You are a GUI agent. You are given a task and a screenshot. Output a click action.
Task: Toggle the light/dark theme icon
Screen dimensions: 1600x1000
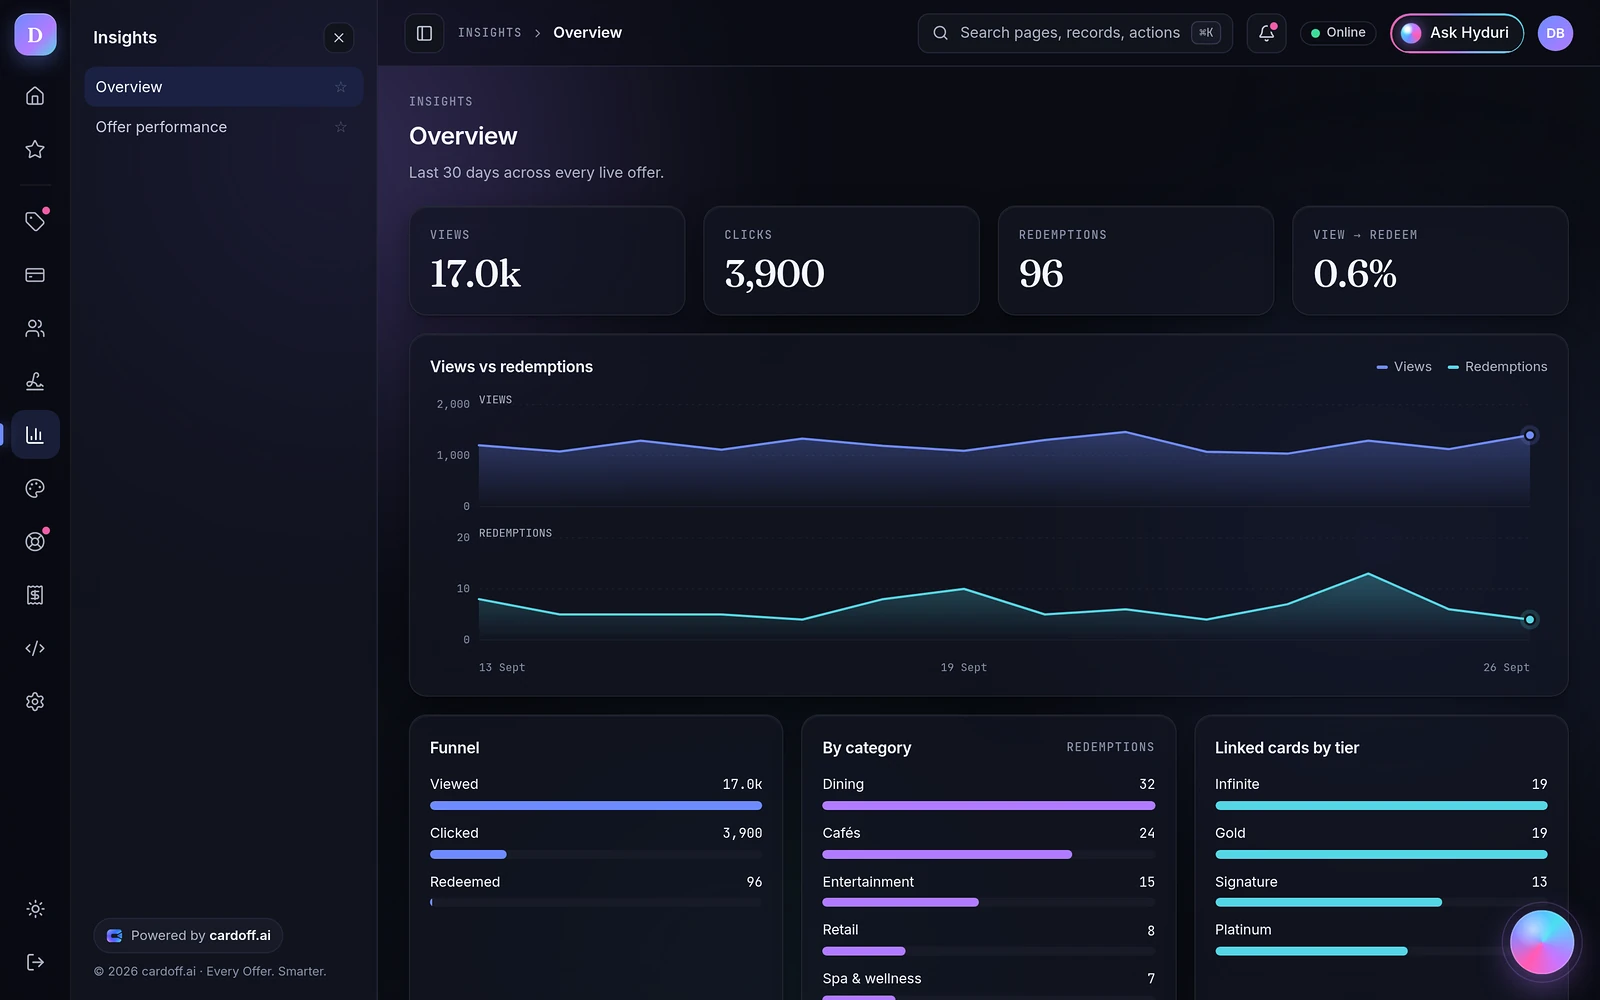click(35, 909)
